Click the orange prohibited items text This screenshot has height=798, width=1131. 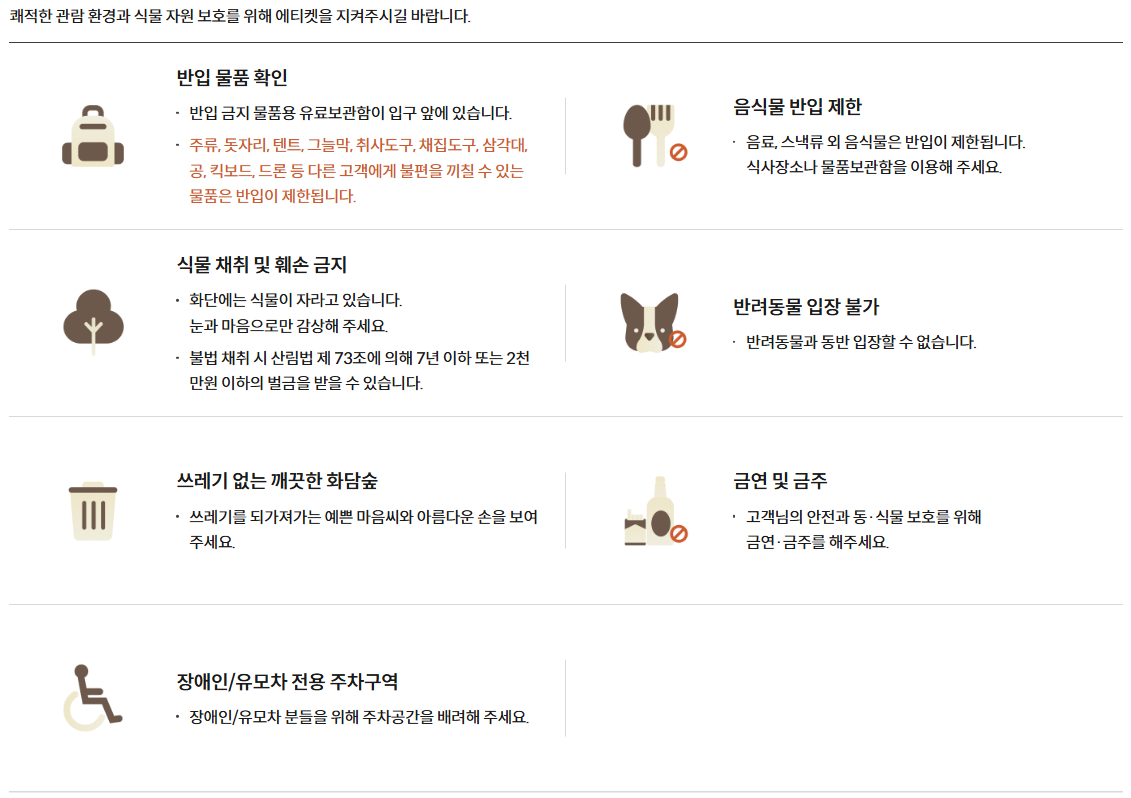point(358,170)
